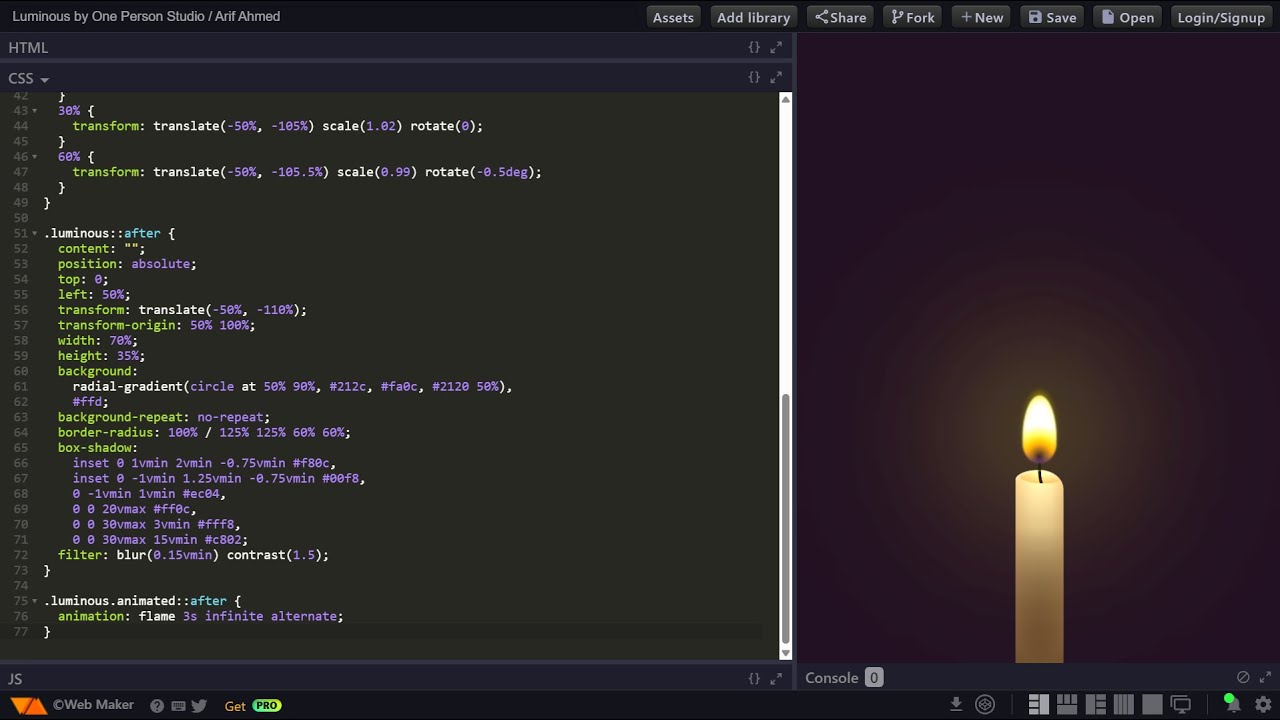Fold the .luminous.animated::after rule
1280x720 pixels.
coord(35,601)
